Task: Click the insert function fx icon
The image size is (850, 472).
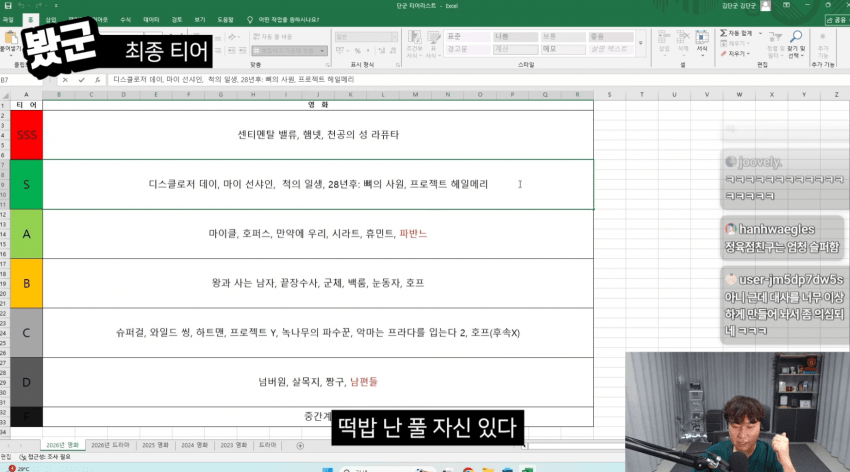Action: (x=97, y=80)
